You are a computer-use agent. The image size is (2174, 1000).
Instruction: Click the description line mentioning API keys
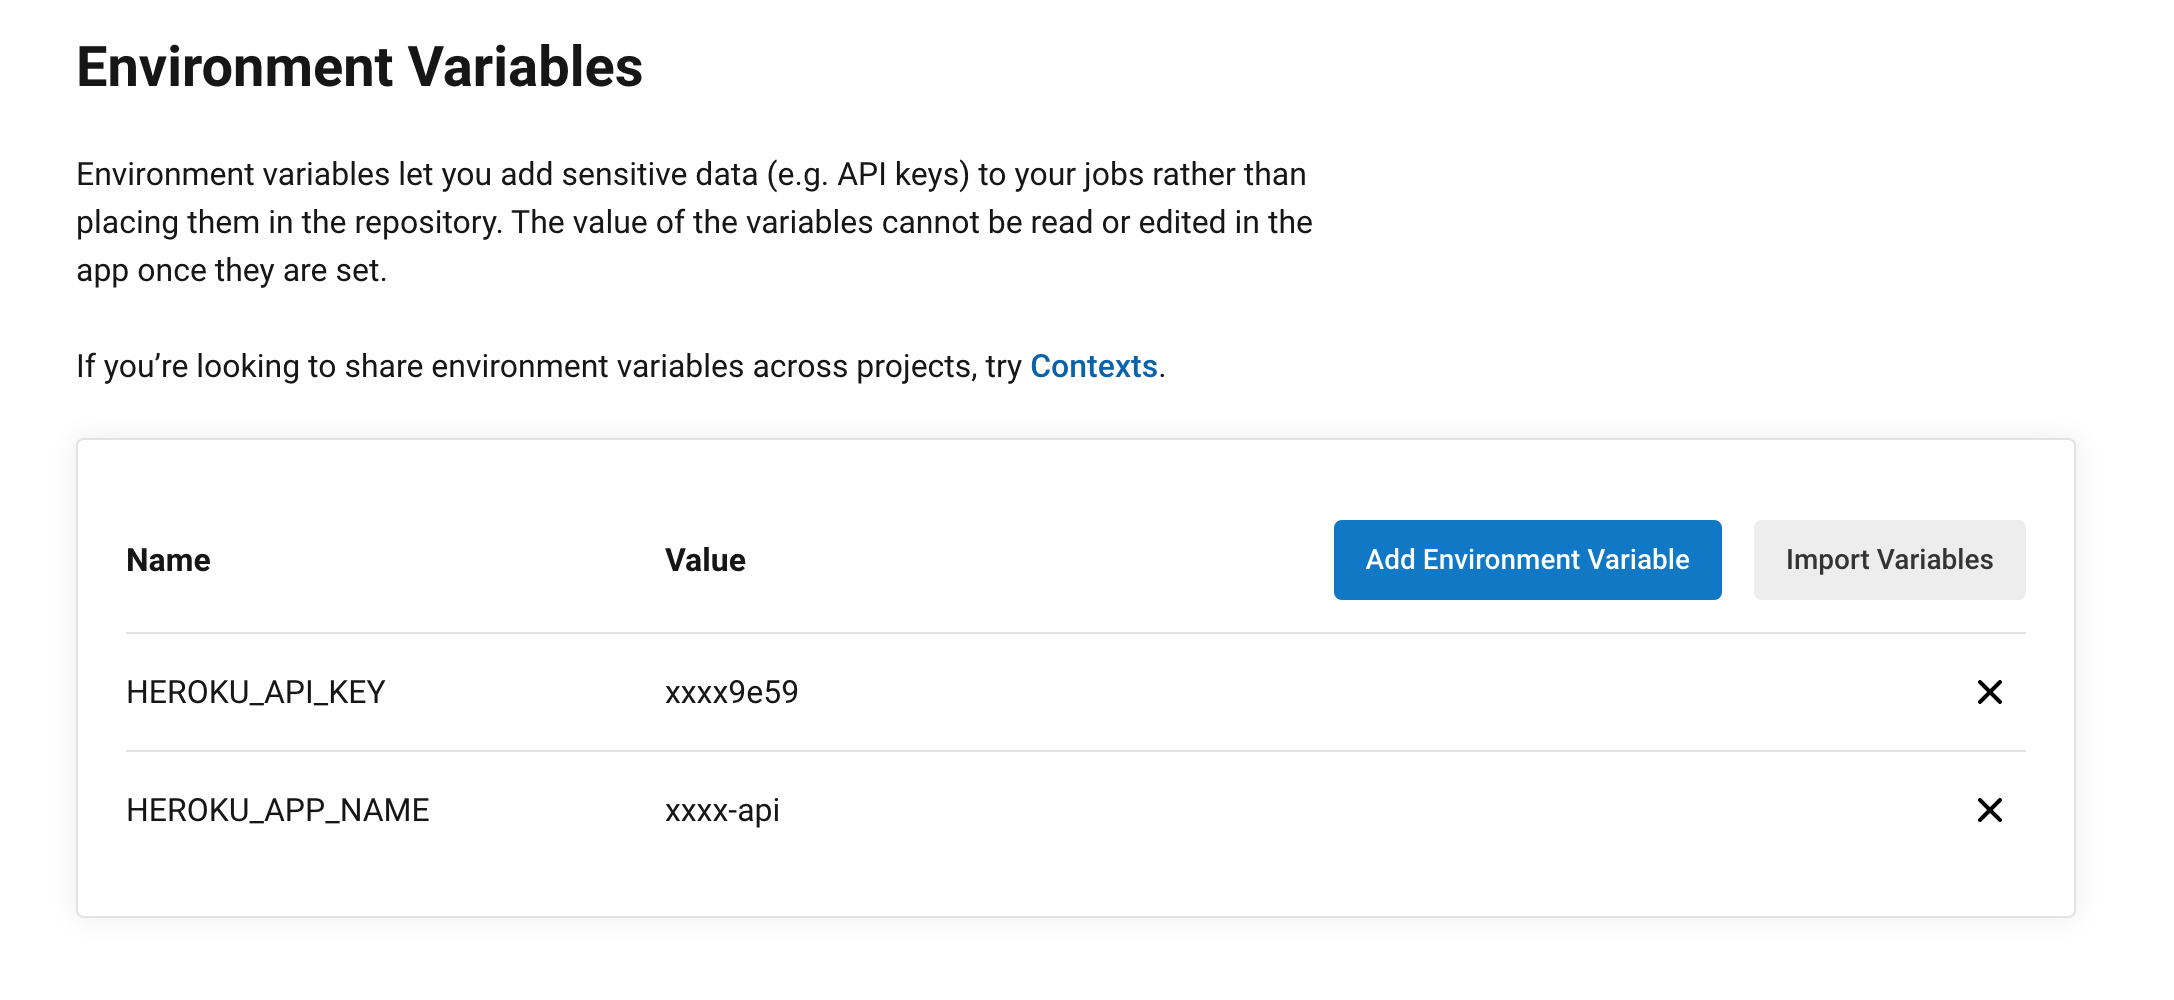(690, 175)
